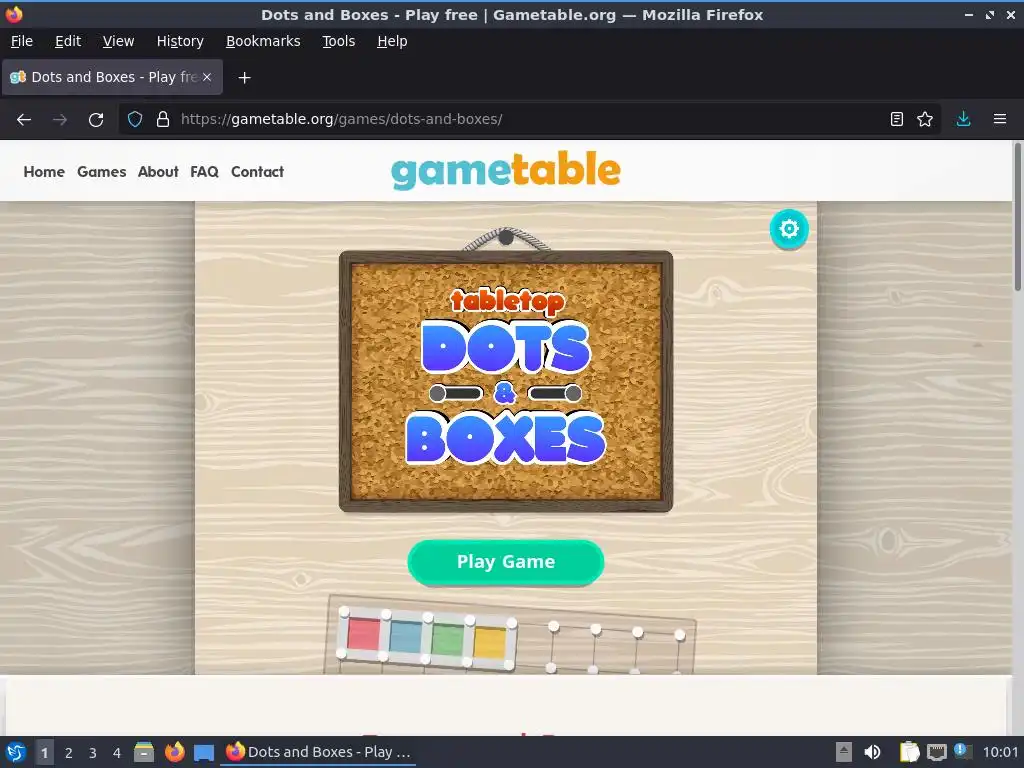Close the Dots and Boxes tab
Image resolution: width=1024 pixels, height=768 pixels.
[x=207, y=77]
